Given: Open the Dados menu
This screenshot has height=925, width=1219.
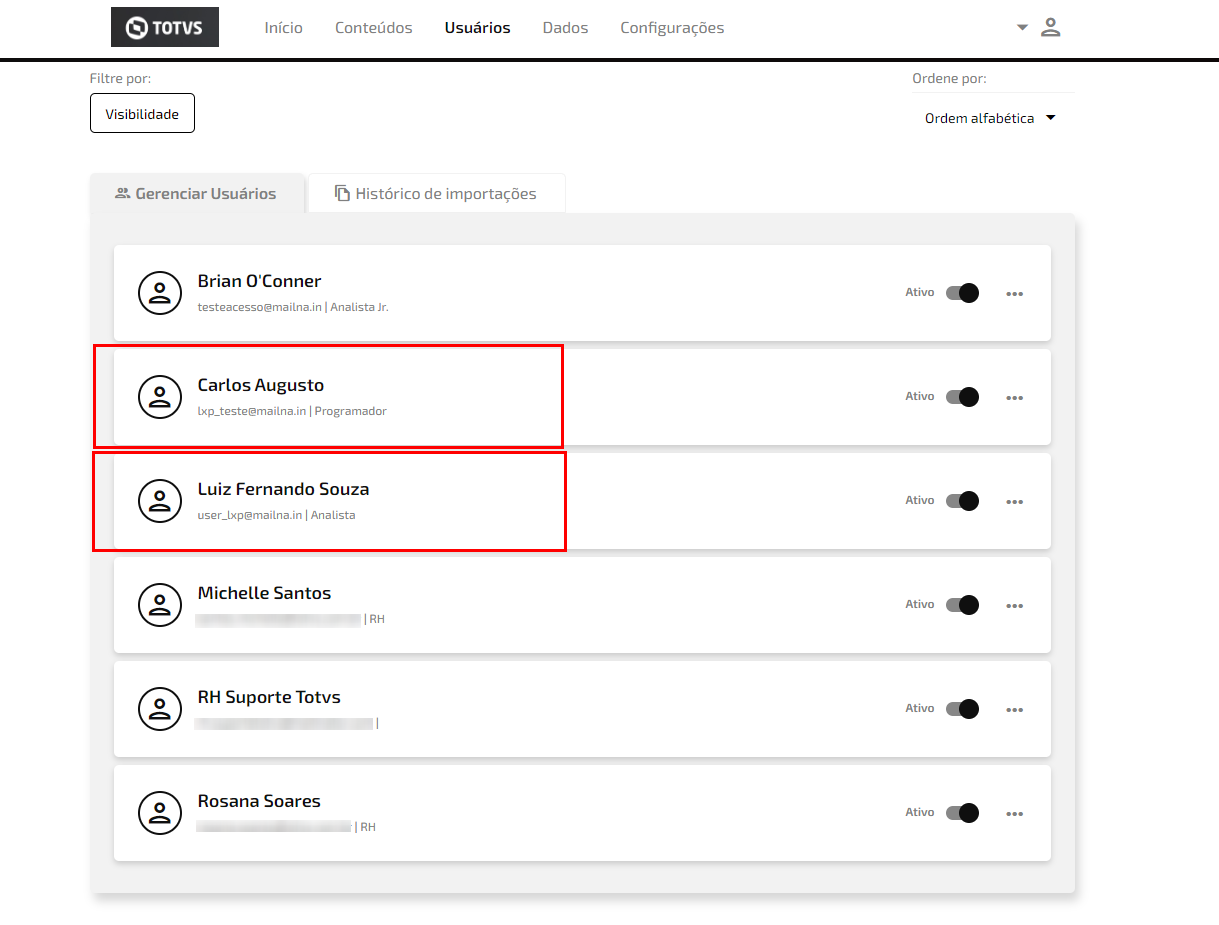Looking at the screenshot, I should (565, 28).
